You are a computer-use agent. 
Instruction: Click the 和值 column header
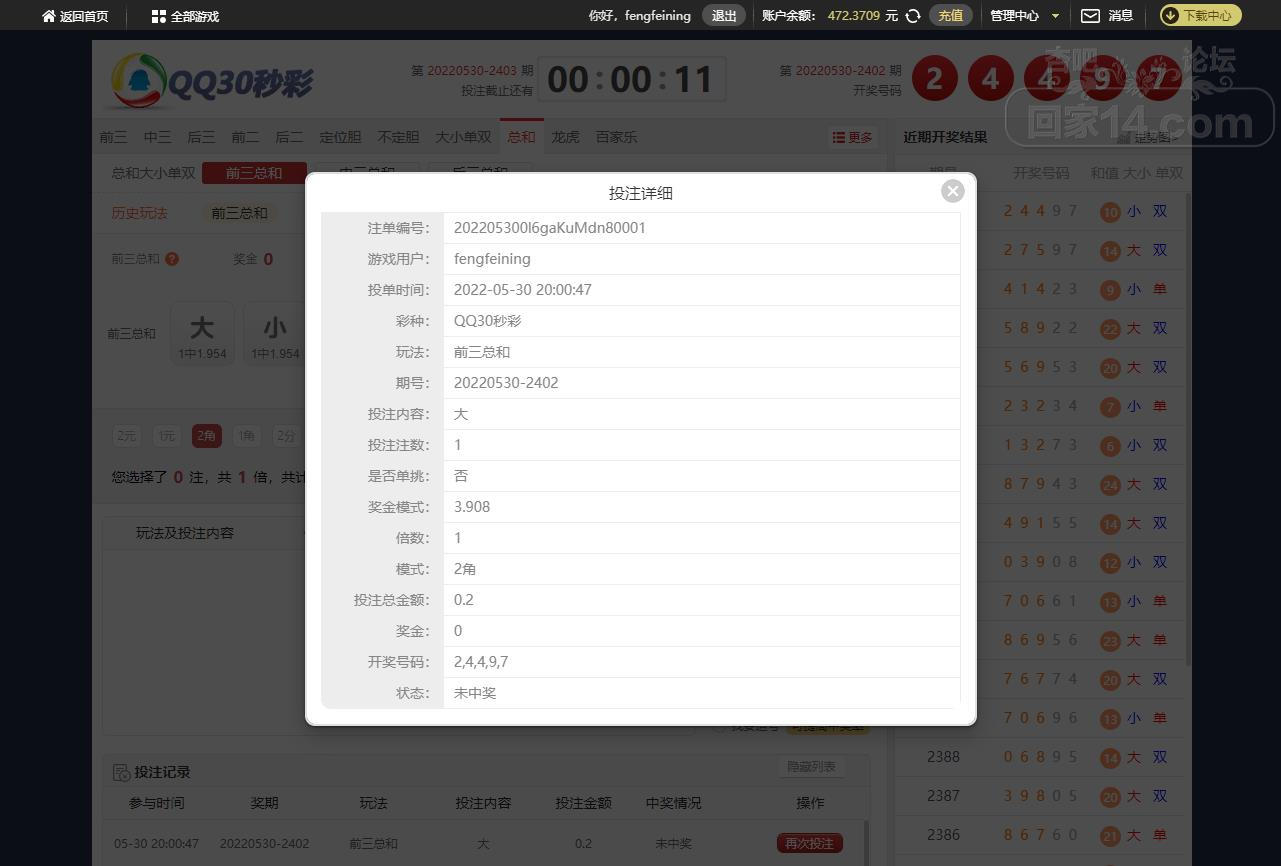pyautogui.click(x=1104, y=173)
